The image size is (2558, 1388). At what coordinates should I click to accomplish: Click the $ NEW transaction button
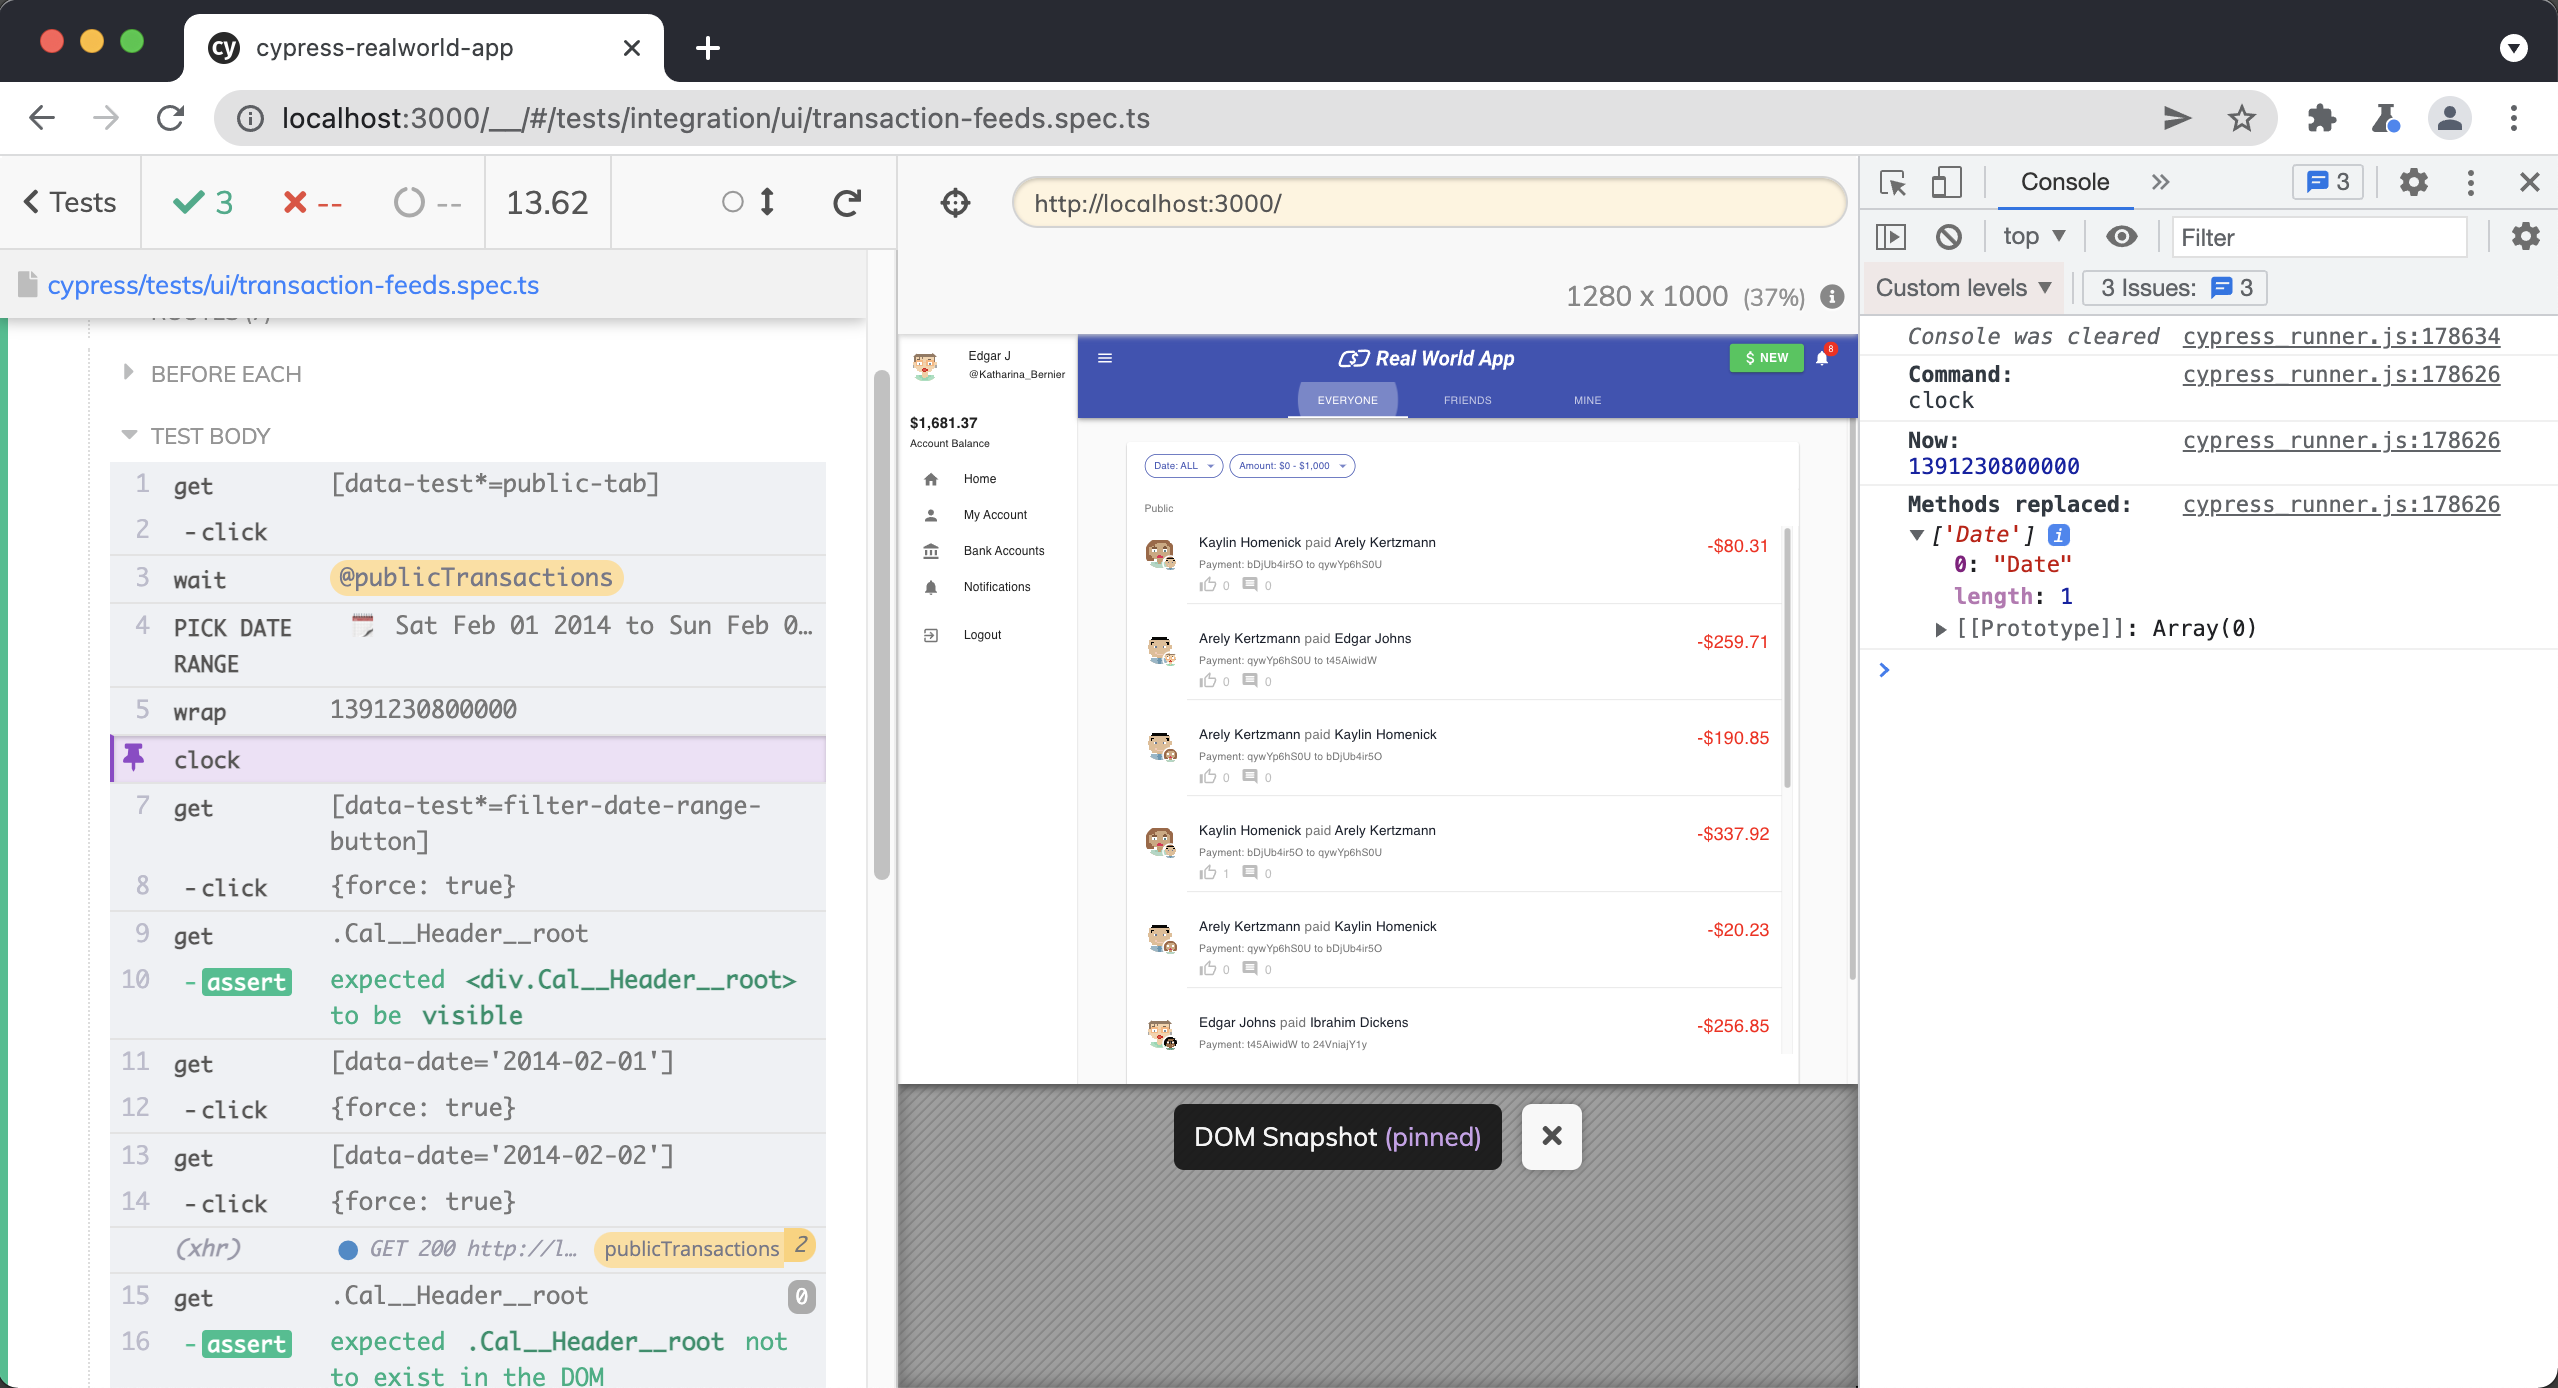[x=1765, y=357]
